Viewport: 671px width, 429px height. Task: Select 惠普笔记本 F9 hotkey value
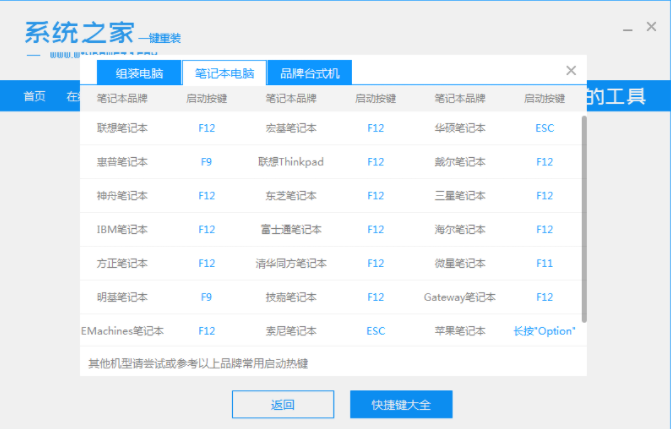click(206, 161)
